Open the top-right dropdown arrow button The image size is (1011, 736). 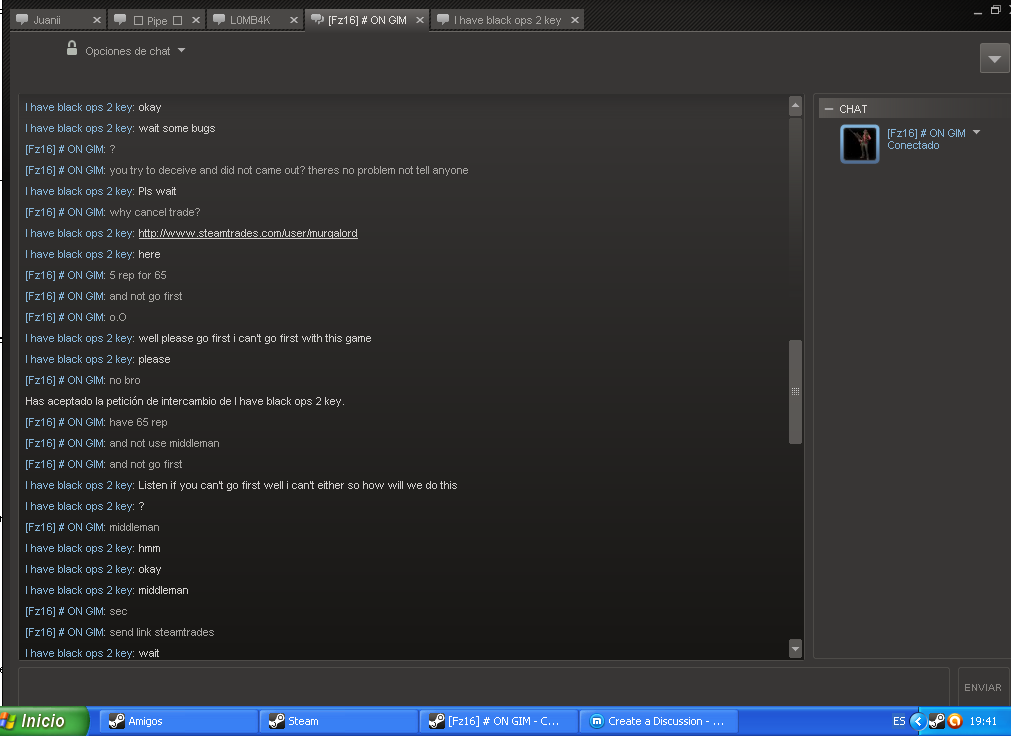pyautogui.click(x=994, y=59)
